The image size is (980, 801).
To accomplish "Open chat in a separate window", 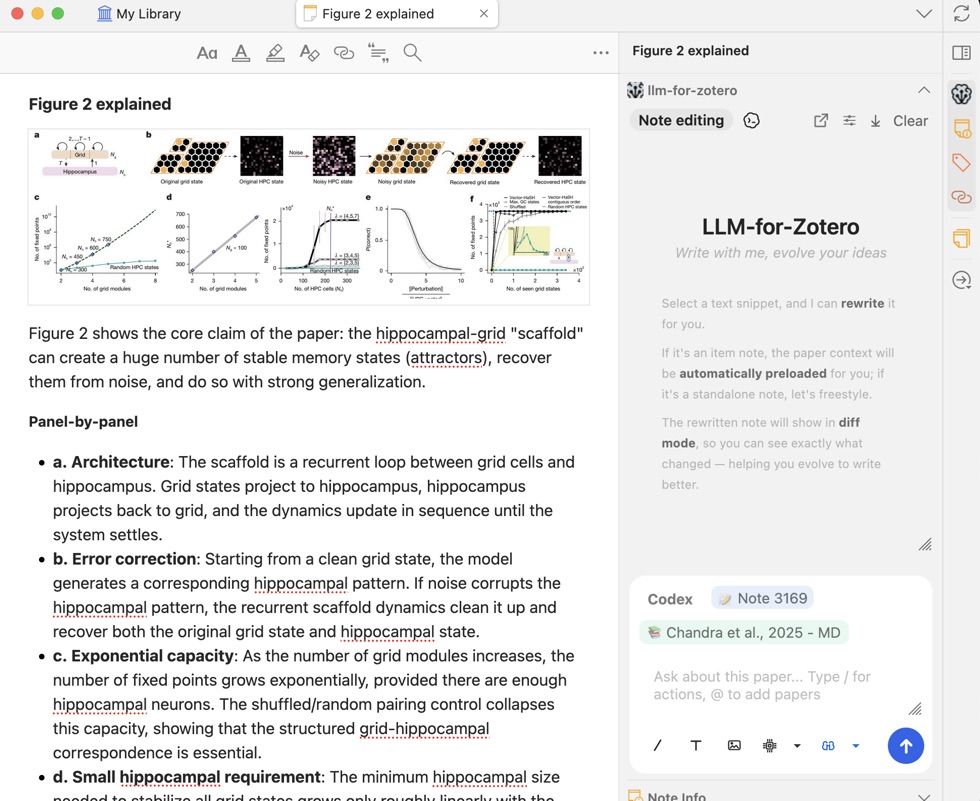I will coord(821,121).
